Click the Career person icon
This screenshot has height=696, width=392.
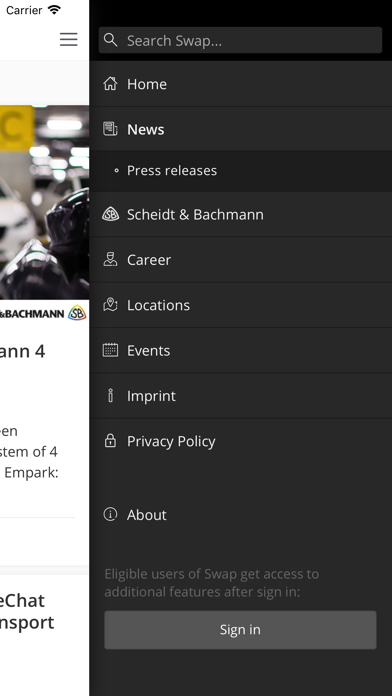coord(110,260)
